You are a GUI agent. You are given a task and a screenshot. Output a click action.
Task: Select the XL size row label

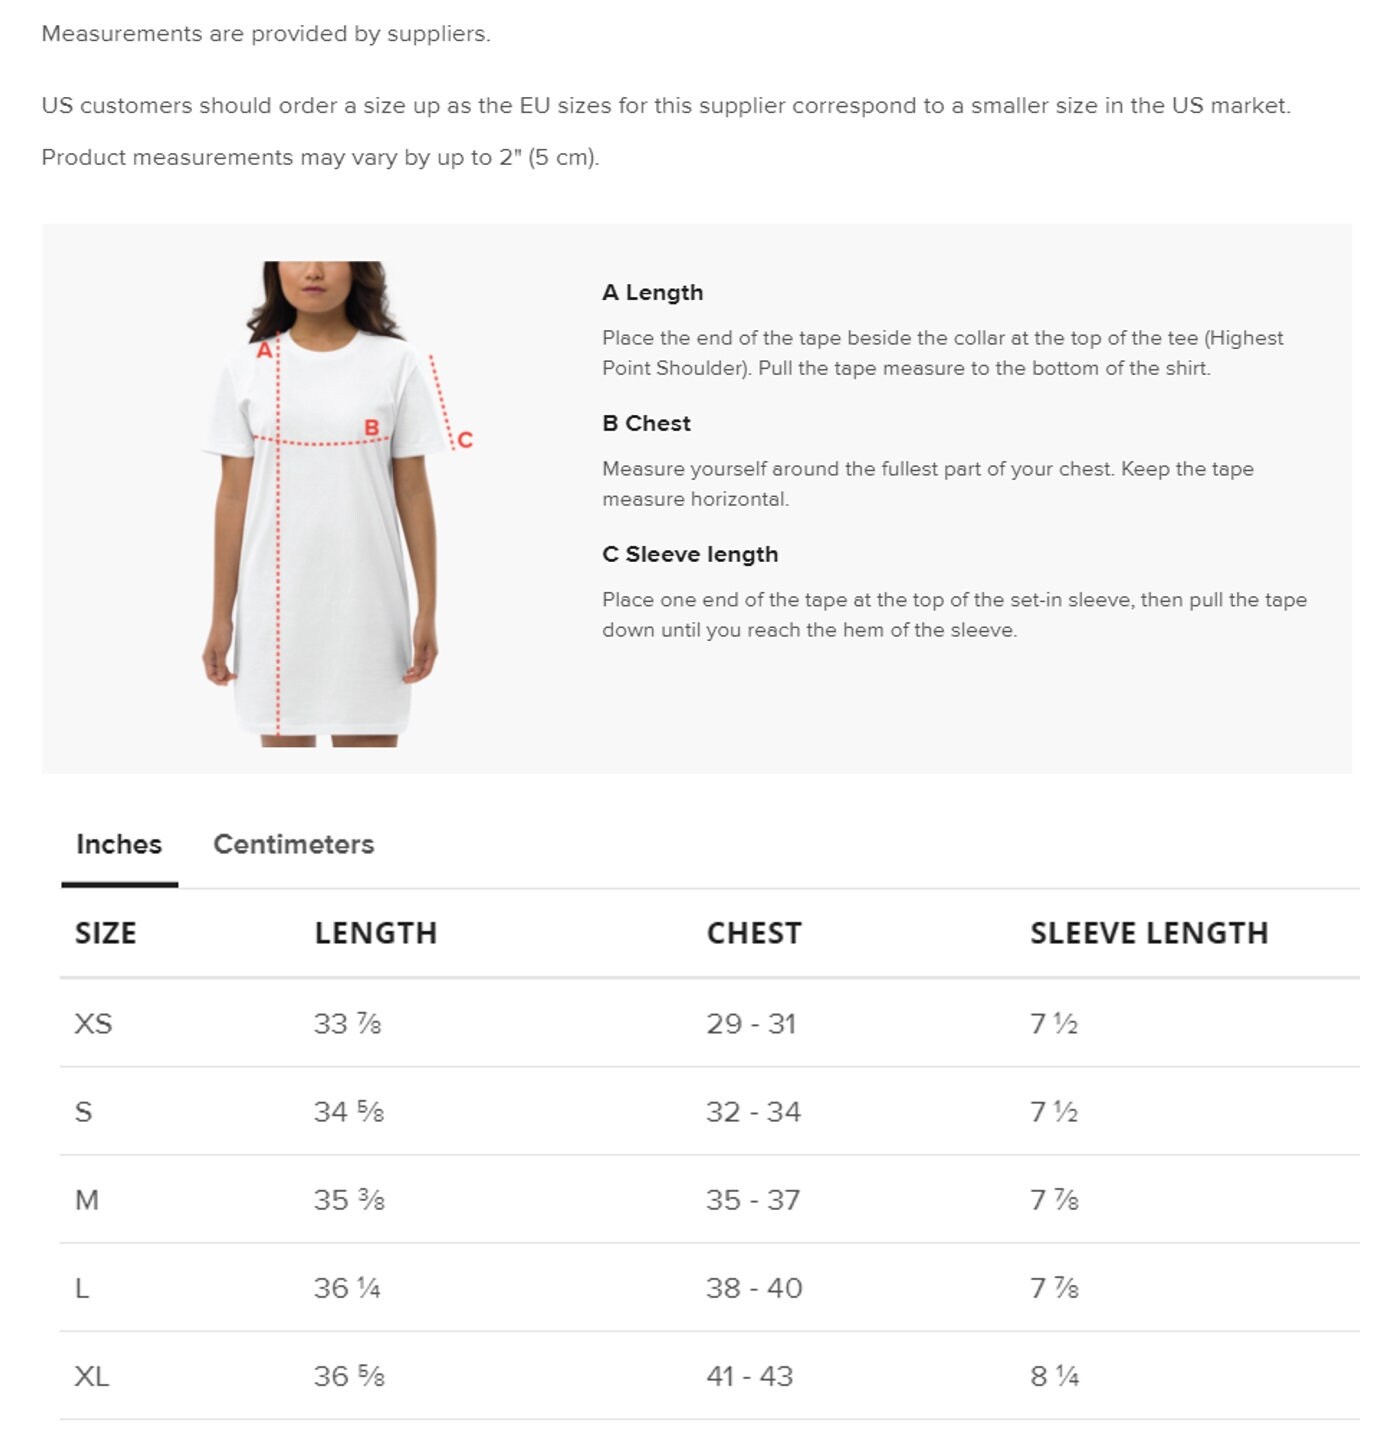tap(92, 1376)
